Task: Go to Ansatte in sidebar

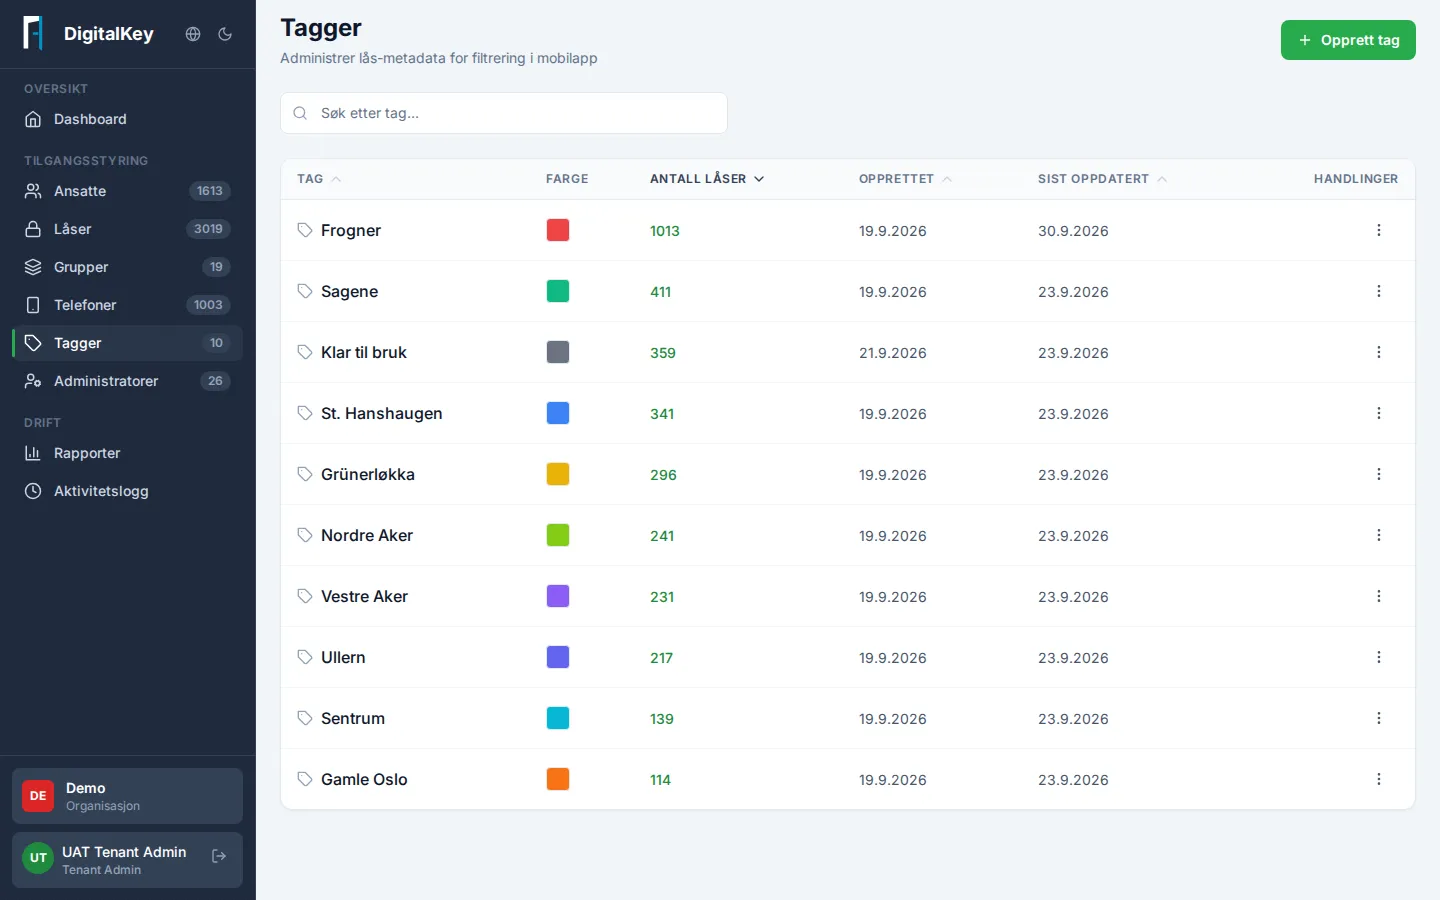Action: pyautogui.click(x=127, y=191)
